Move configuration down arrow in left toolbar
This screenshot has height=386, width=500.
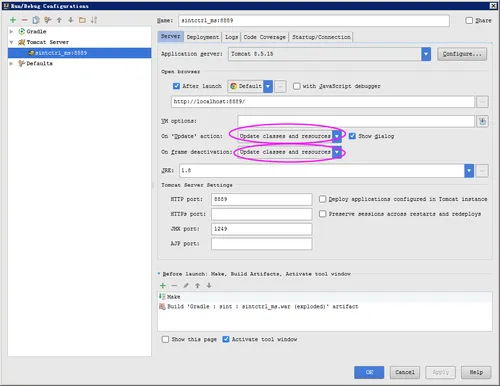(x=71, y=20)
